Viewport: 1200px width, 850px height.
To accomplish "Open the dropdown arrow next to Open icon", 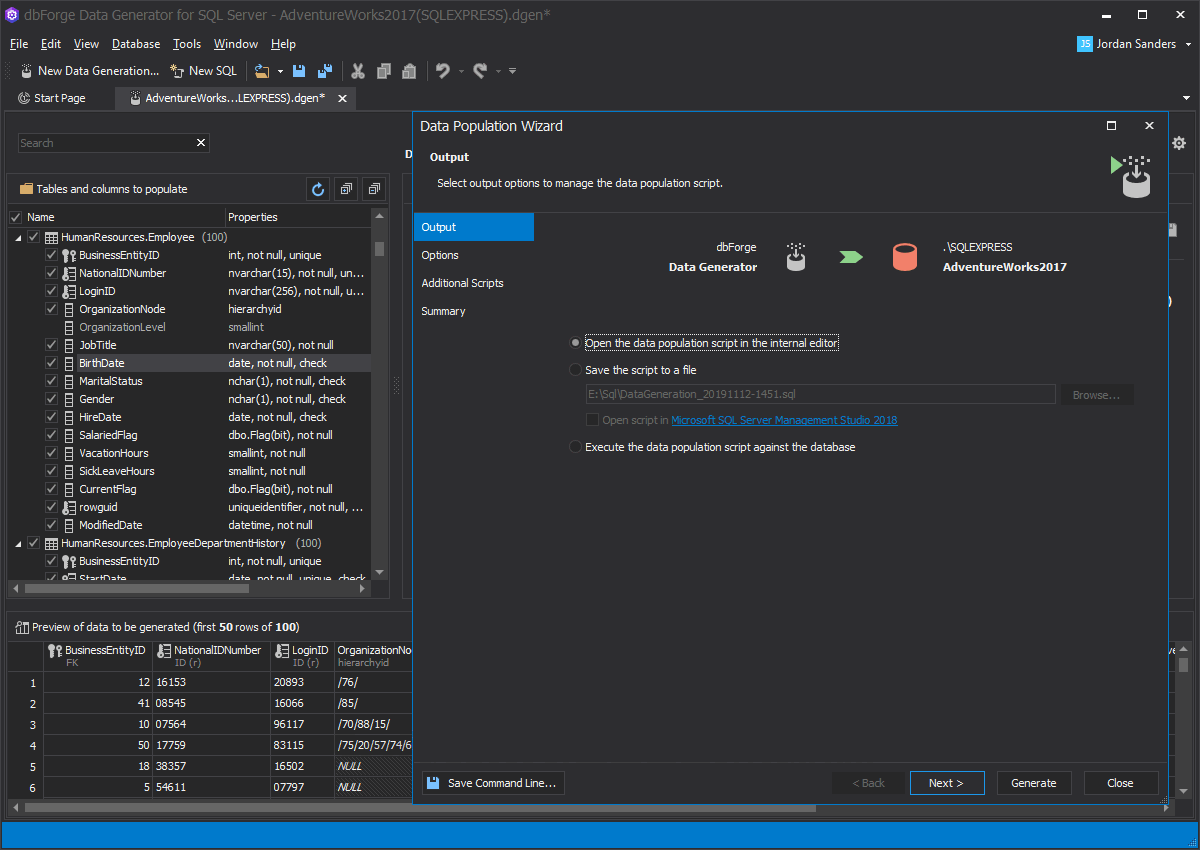I will tap(280, 71).
